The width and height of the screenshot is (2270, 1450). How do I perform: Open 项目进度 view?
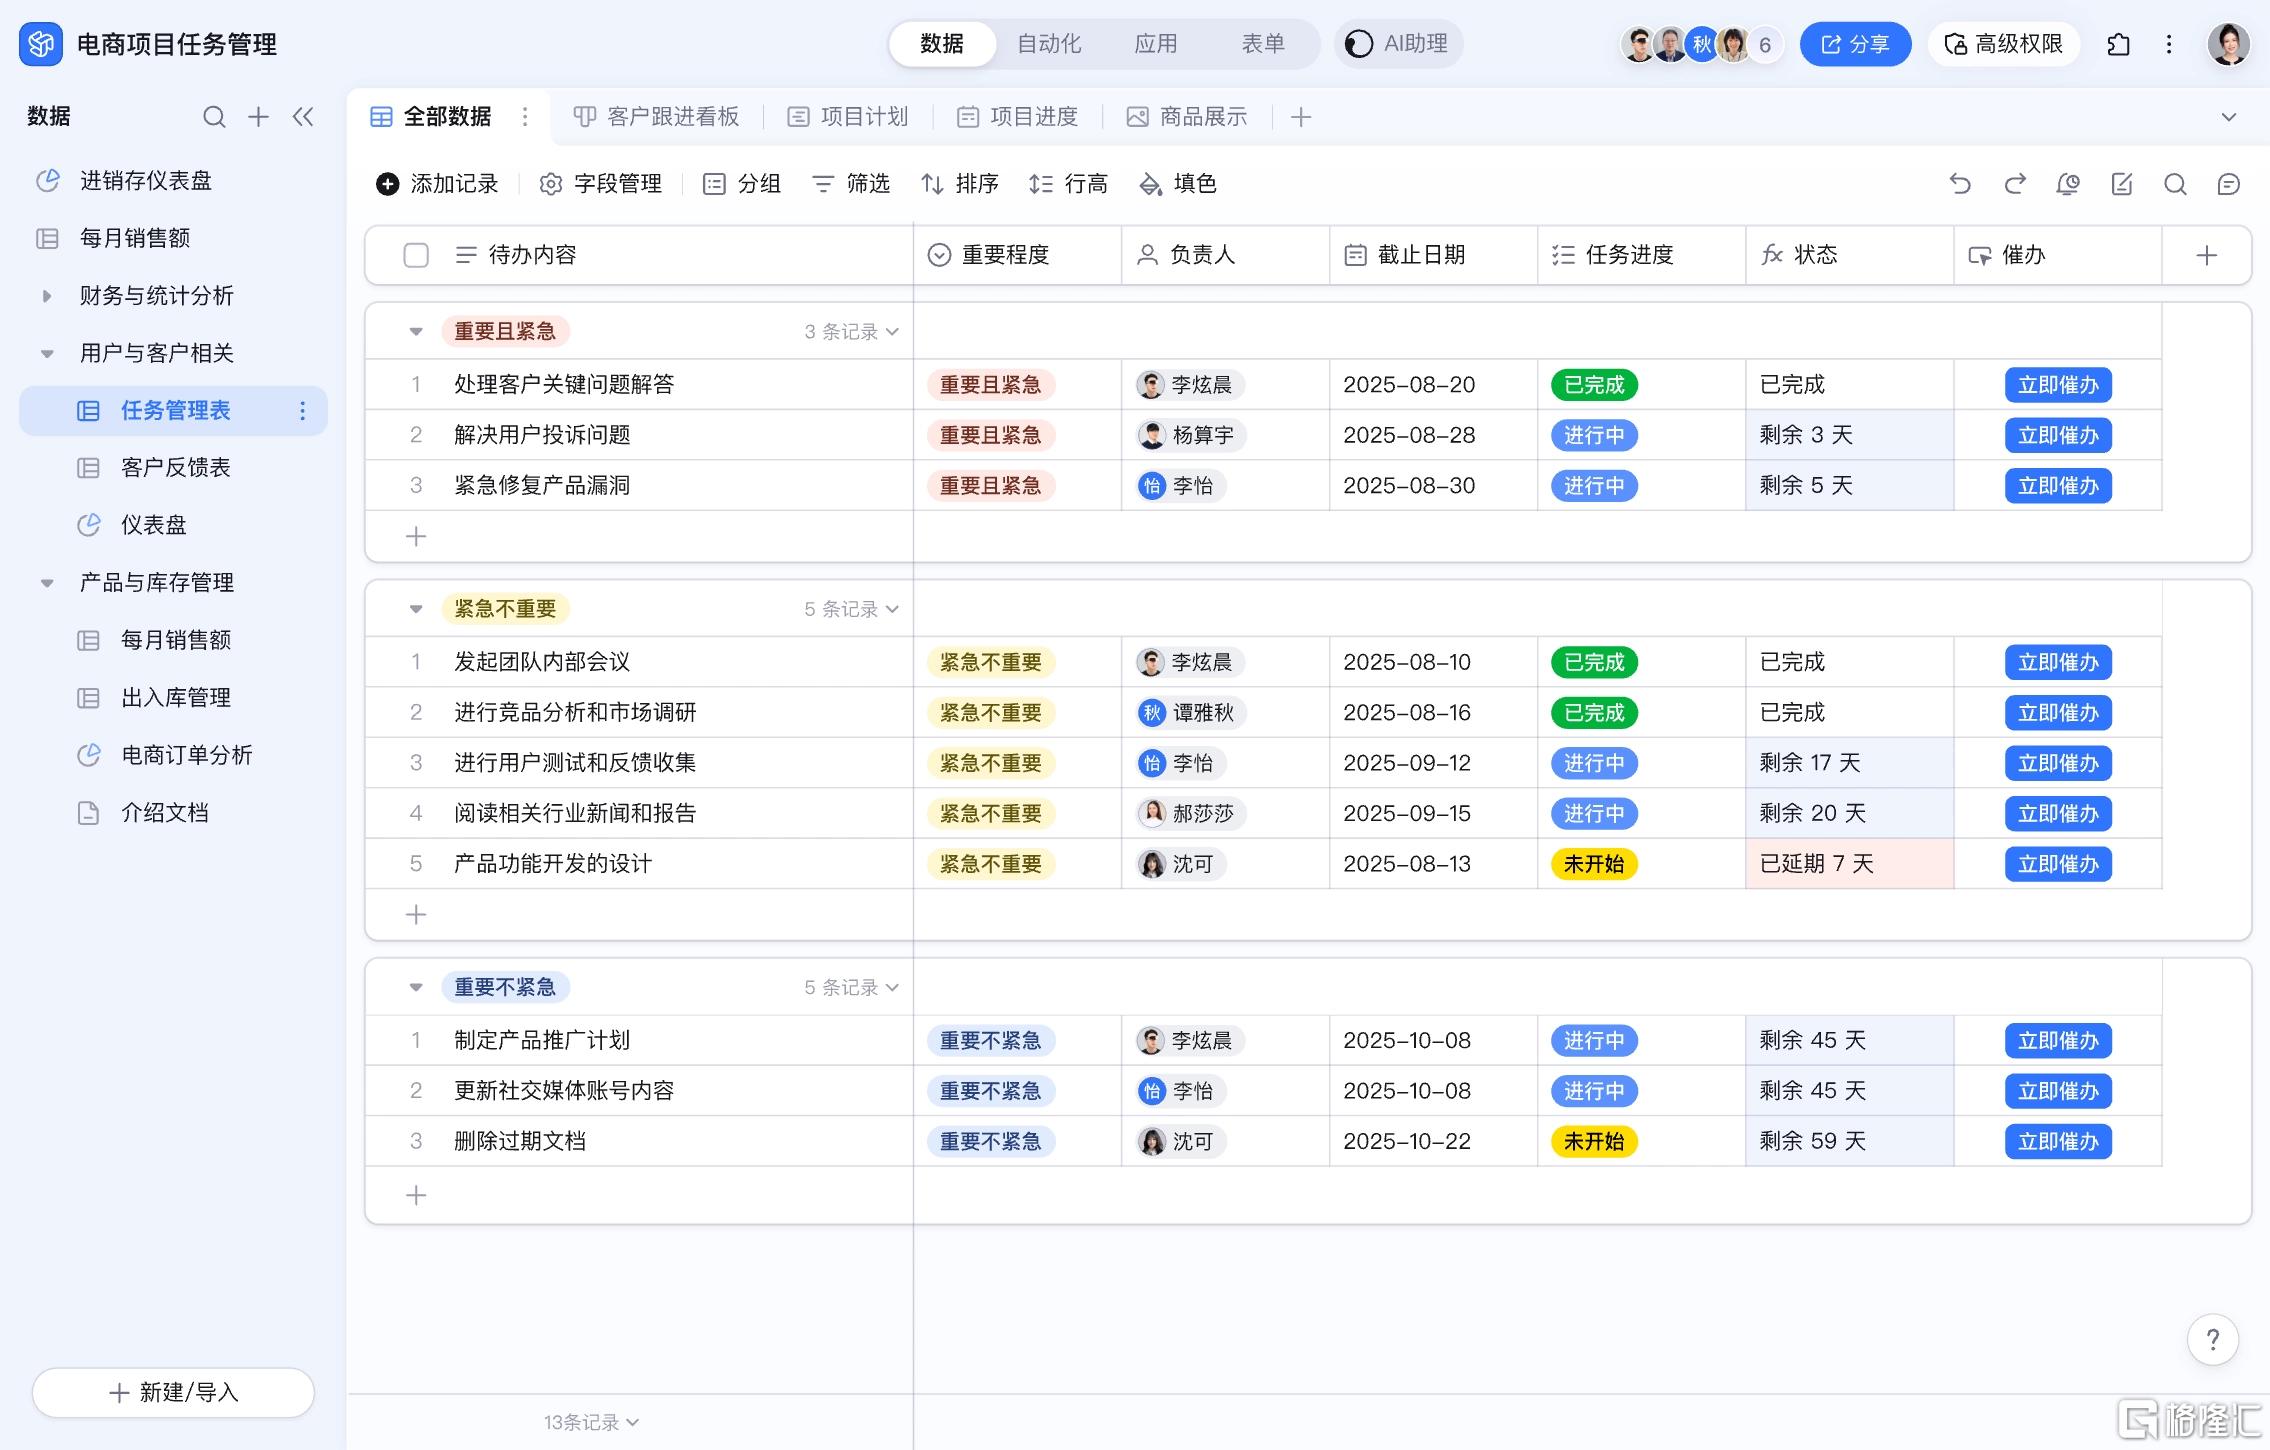click(1018, 117)
